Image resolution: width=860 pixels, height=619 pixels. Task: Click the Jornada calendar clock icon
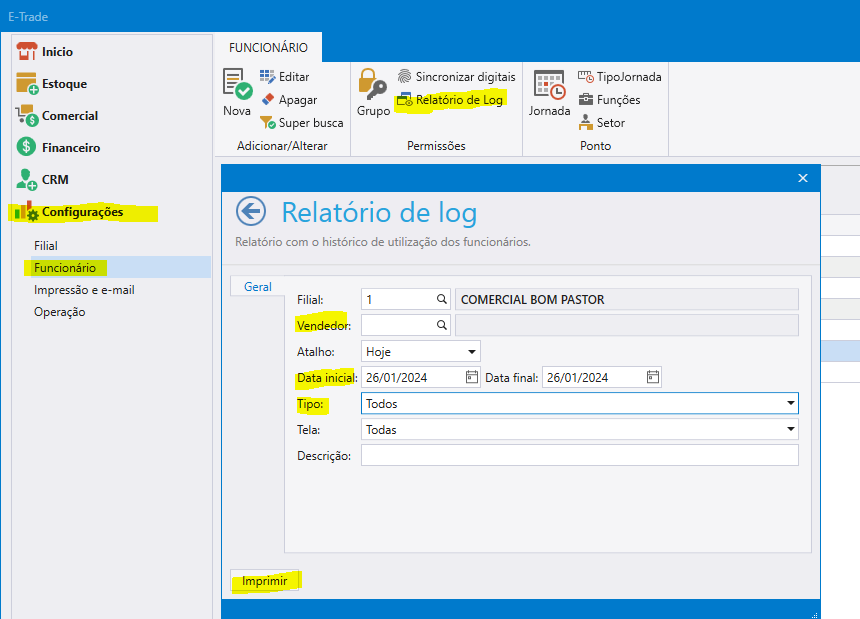tap(549, 86)
